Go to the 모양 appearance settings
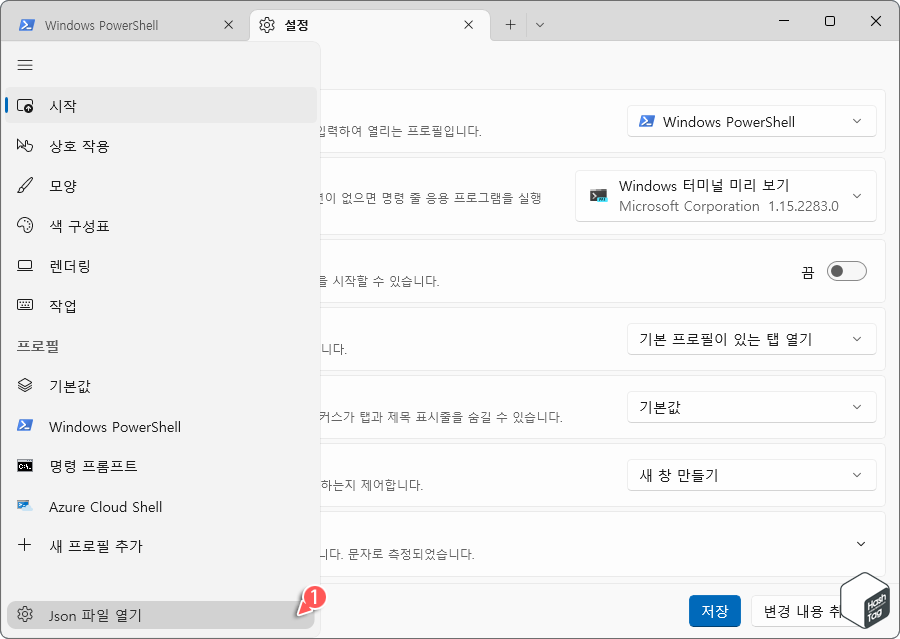 point(161,186)
